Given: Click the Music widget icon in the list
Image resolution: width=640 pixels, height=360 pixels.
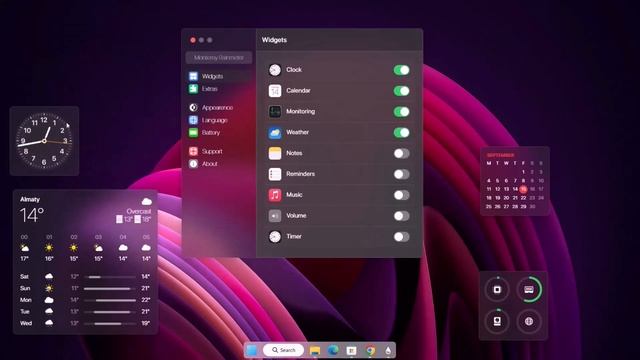Looking at the screenshot, I should click(275, 195).
